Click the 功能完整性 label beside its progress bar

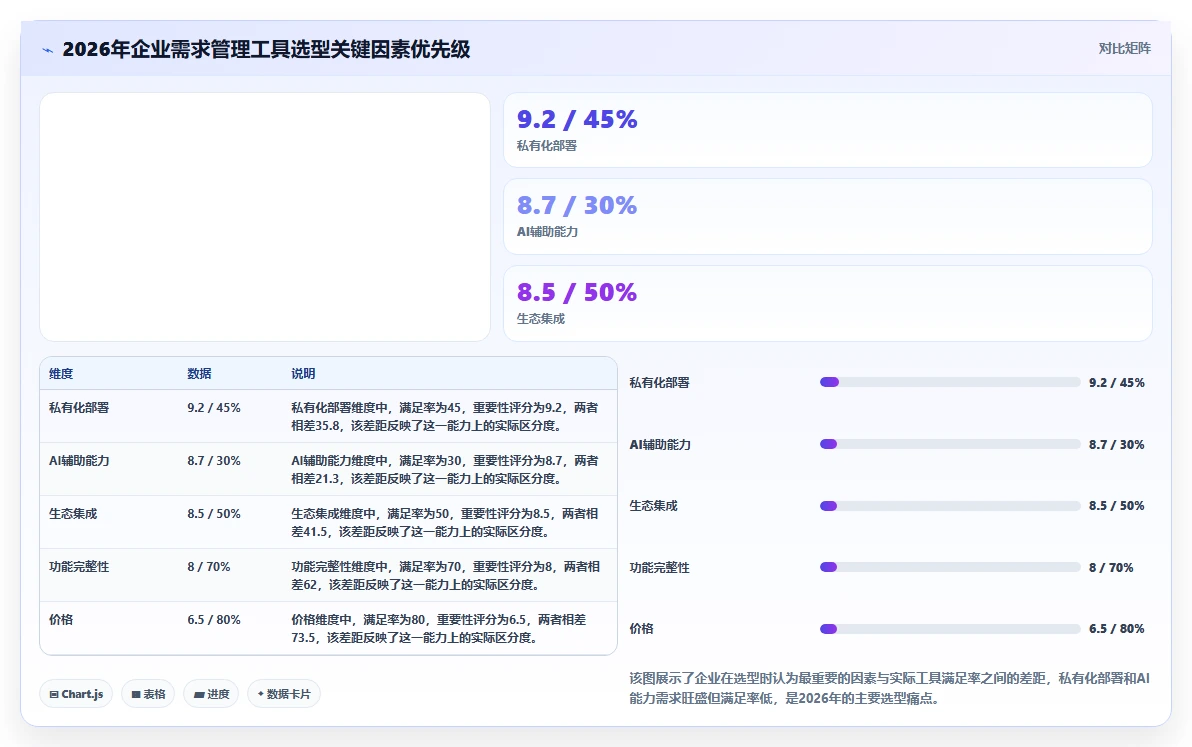click(659, 568)
